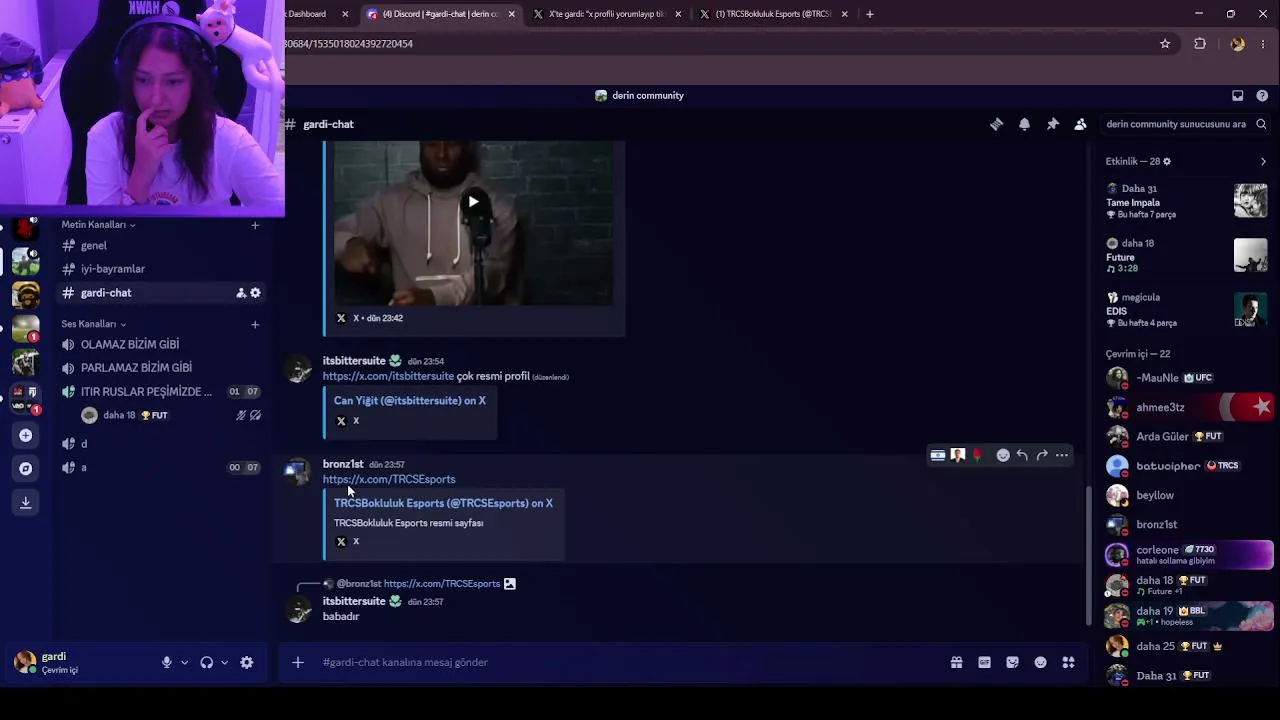Open headphone output options arrow
Image resolution: width=1280 pixels, height=720 pixels.
click(224, 662)
